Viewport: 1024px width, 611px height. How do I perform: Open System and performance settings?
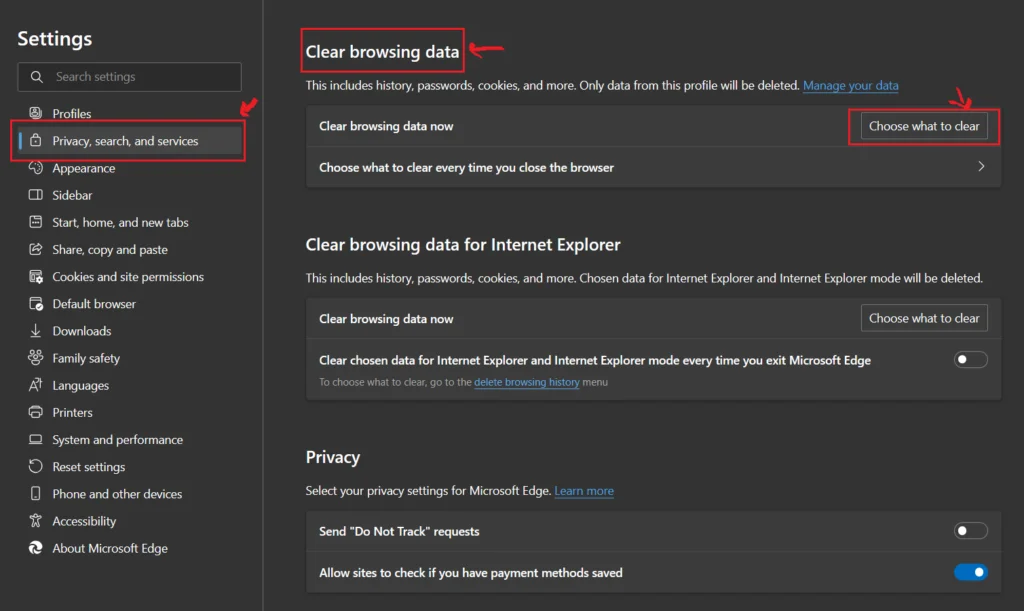point(118,440)
